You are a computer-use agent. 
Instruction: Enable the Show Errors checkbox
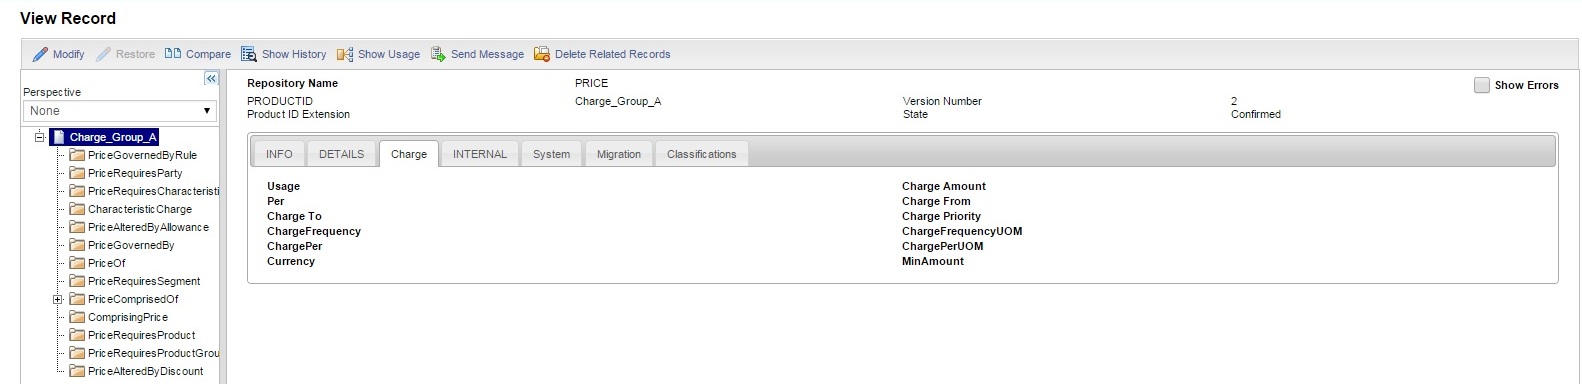pos(1482,85)
